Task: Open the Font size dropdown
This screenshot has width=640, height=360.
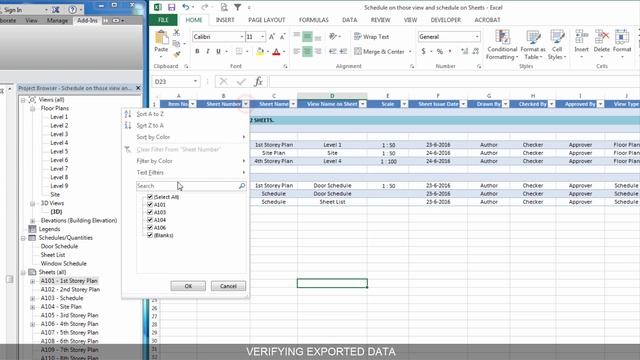Action: click(262, 37)
